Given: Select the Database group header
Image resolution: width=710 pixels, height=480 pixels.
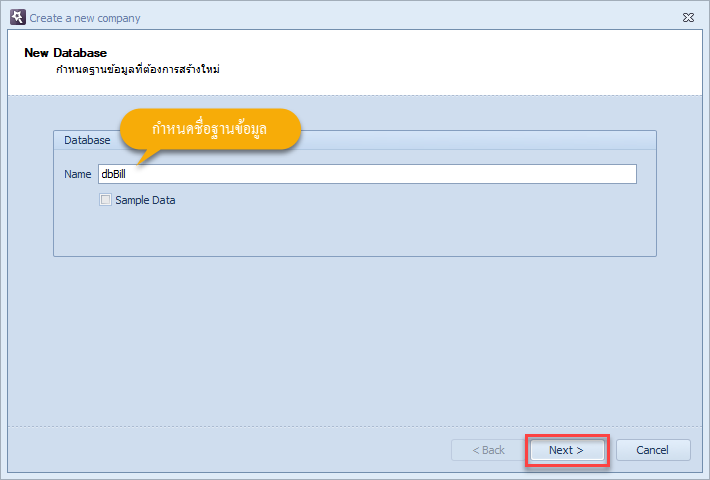Looking at the screenshot, I should (87, 140).
